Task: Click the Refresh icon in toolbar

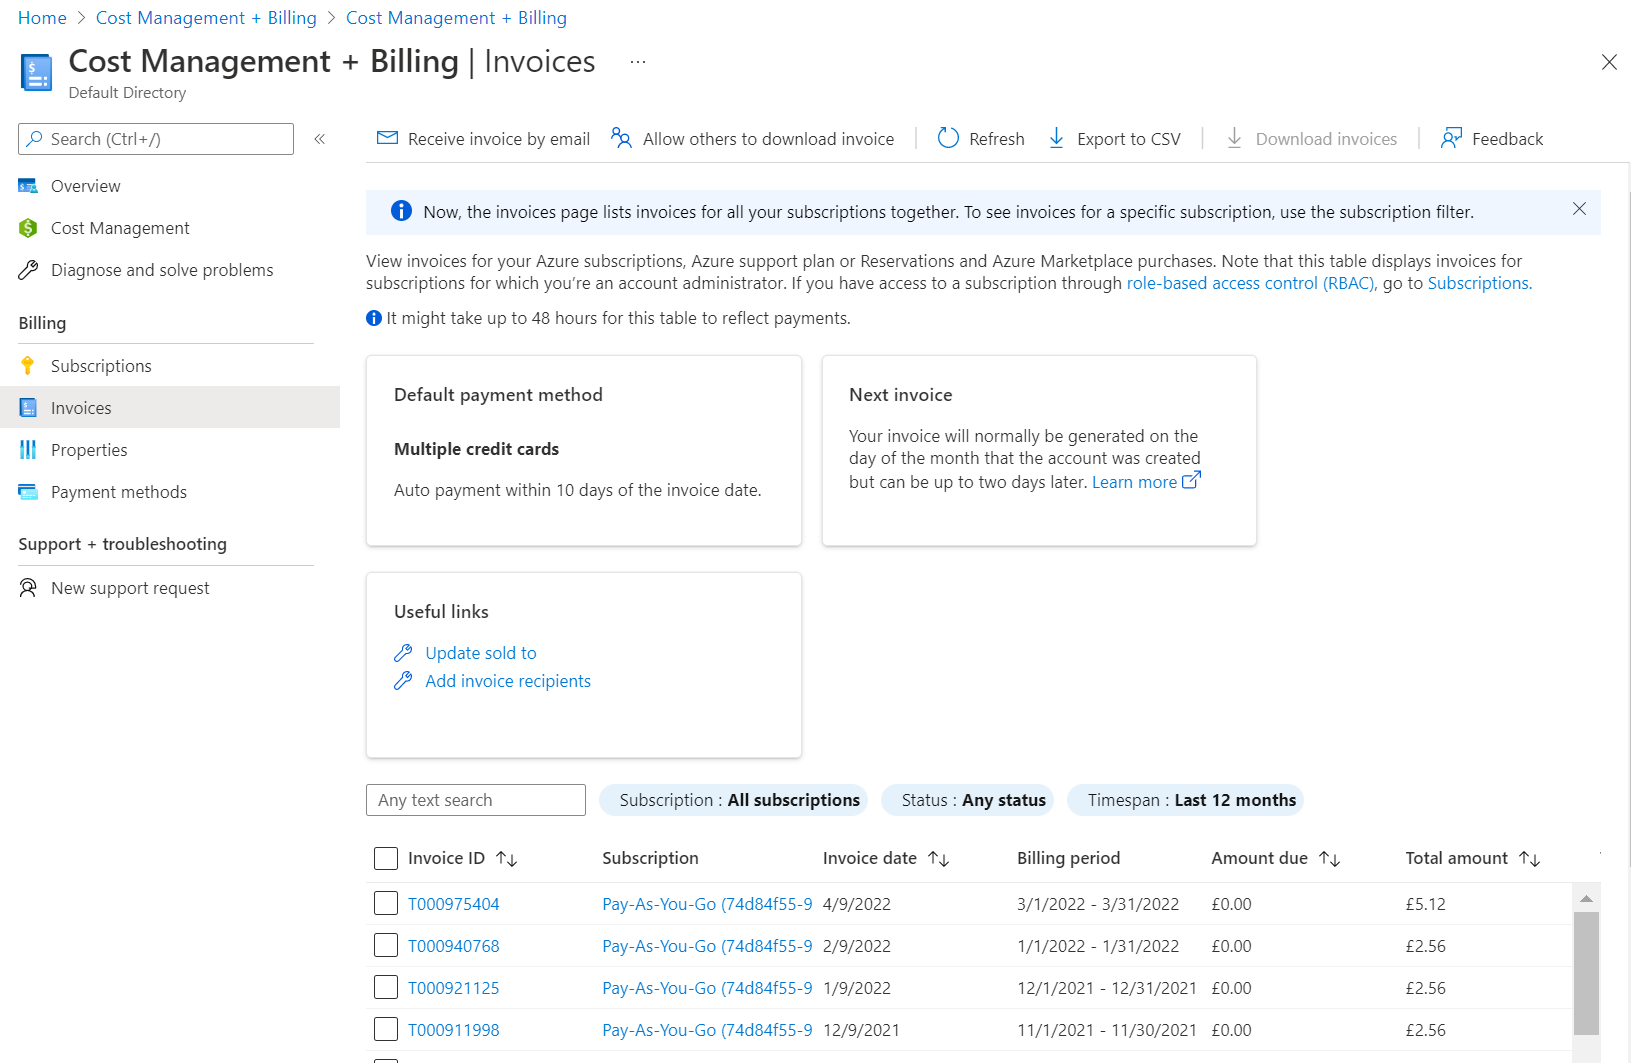Action: [x=948, y=138]
